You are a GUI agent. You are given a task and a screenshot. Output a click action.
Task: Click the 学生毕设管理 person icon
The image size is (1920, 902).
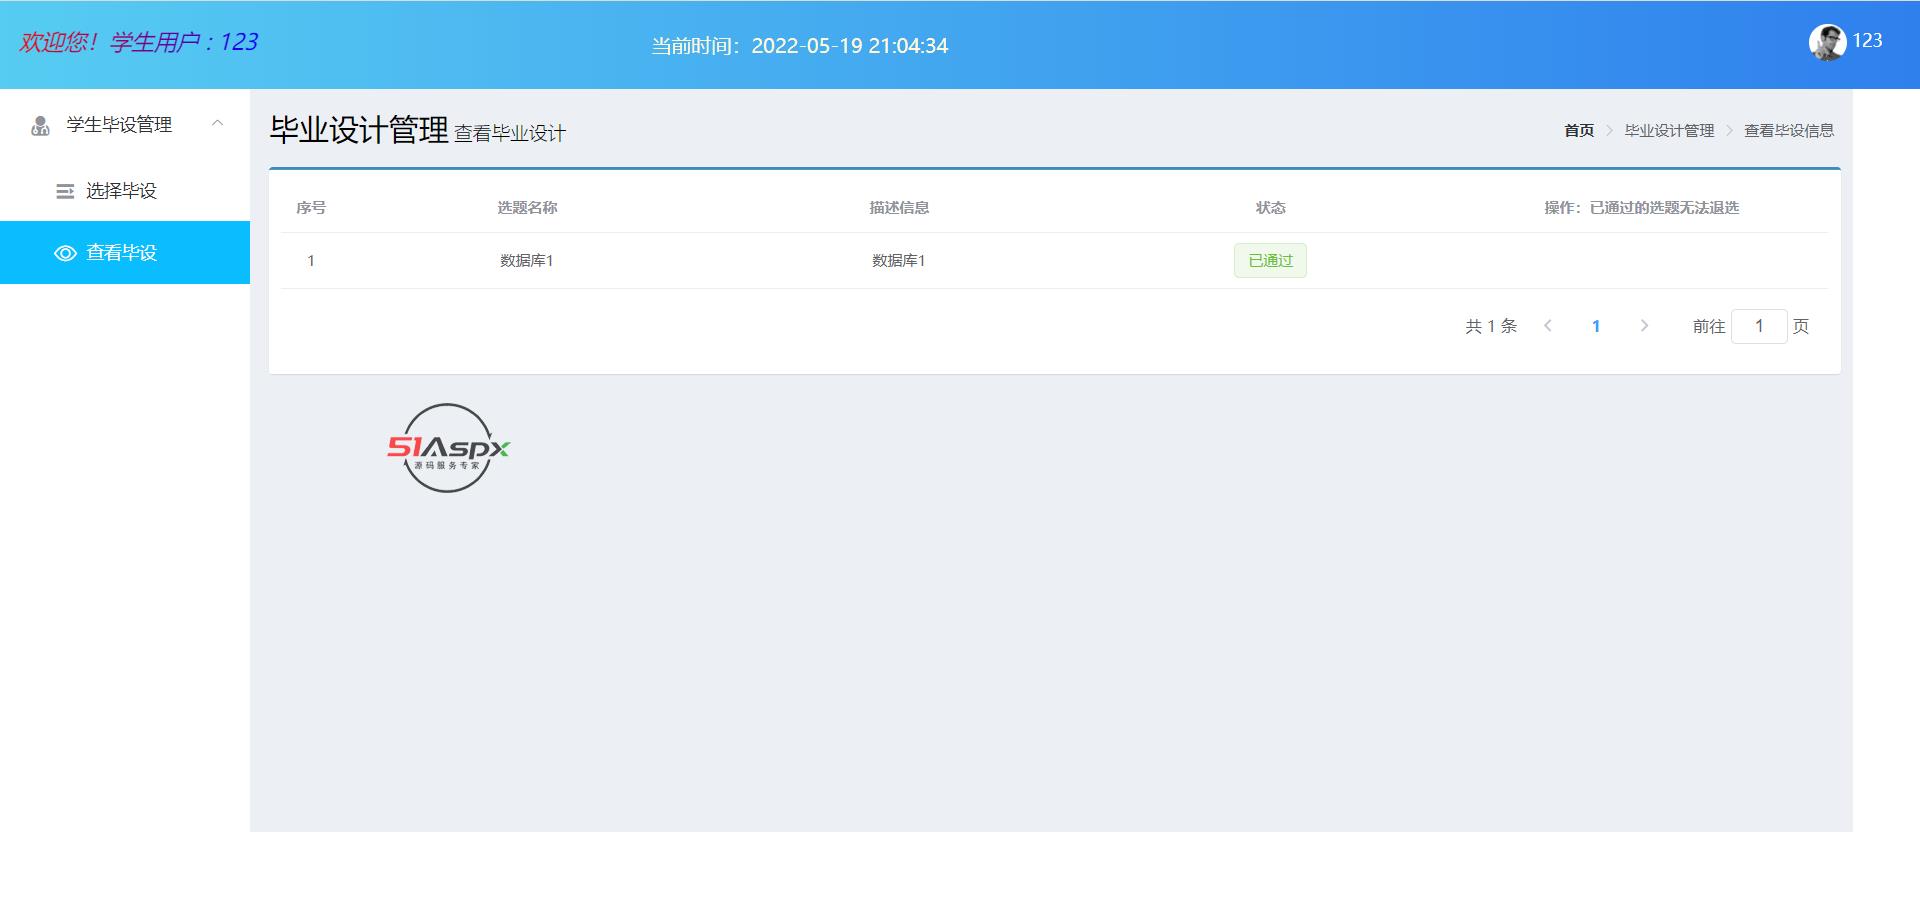tap(40, 125)
